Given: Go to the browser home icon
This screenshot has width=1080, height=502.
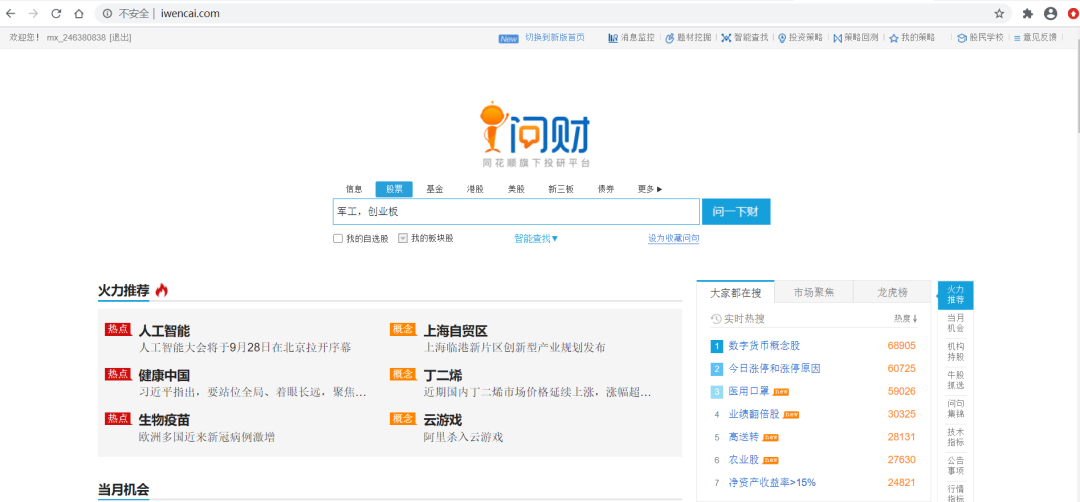Looking at the screenshot, I should tap(79, 13).
